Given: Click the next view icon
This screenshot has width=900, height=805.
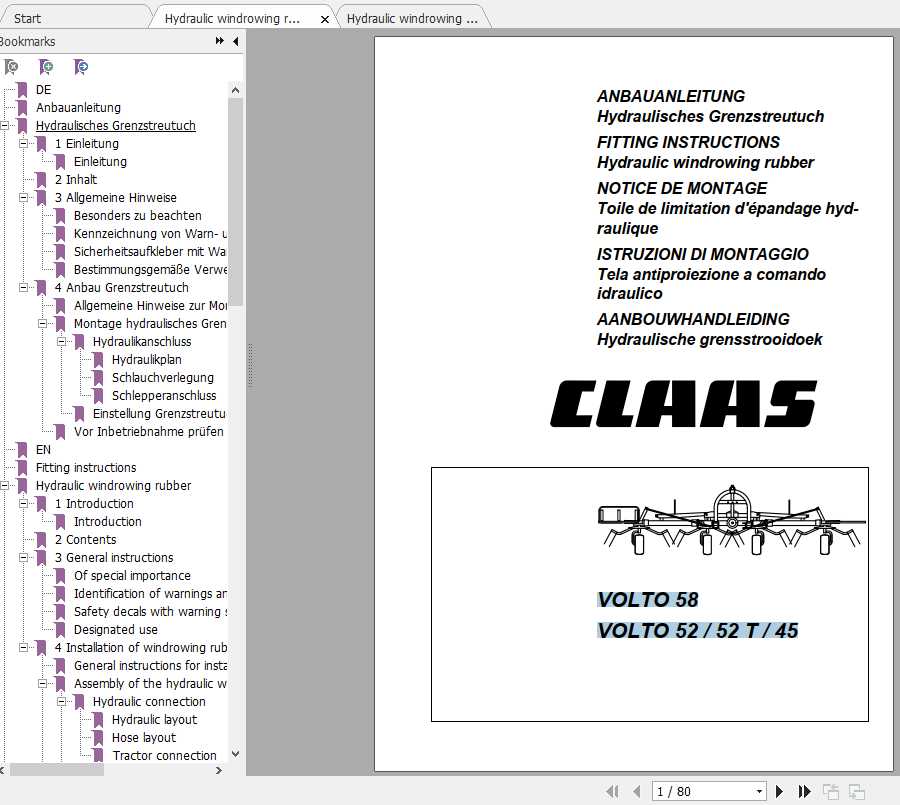Looking at the screenshot, I should point(859,790).
